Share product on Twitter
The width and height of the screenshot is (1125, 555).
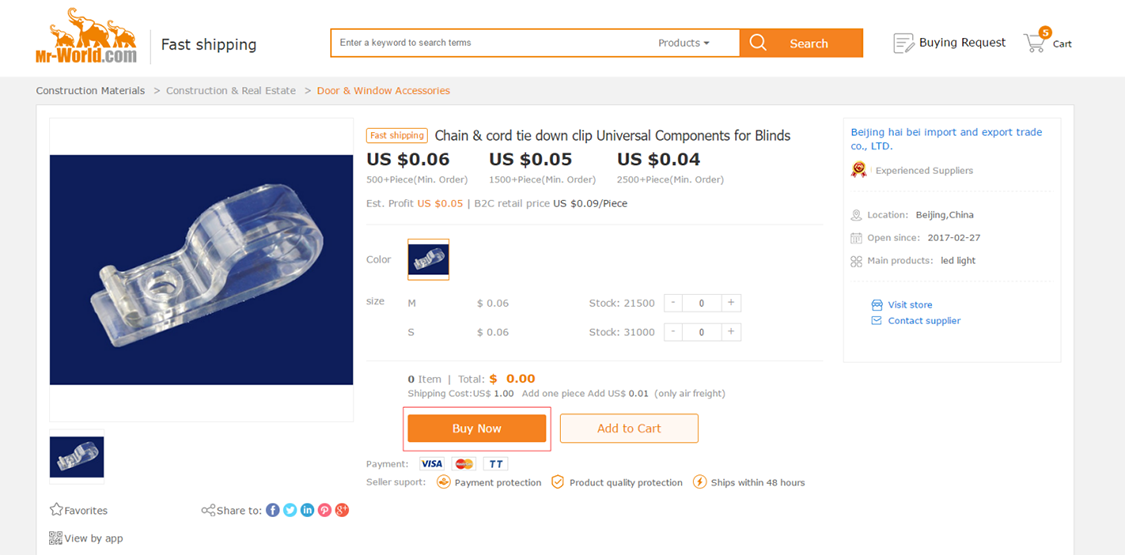pyautogui.click(x=290, y=510)
